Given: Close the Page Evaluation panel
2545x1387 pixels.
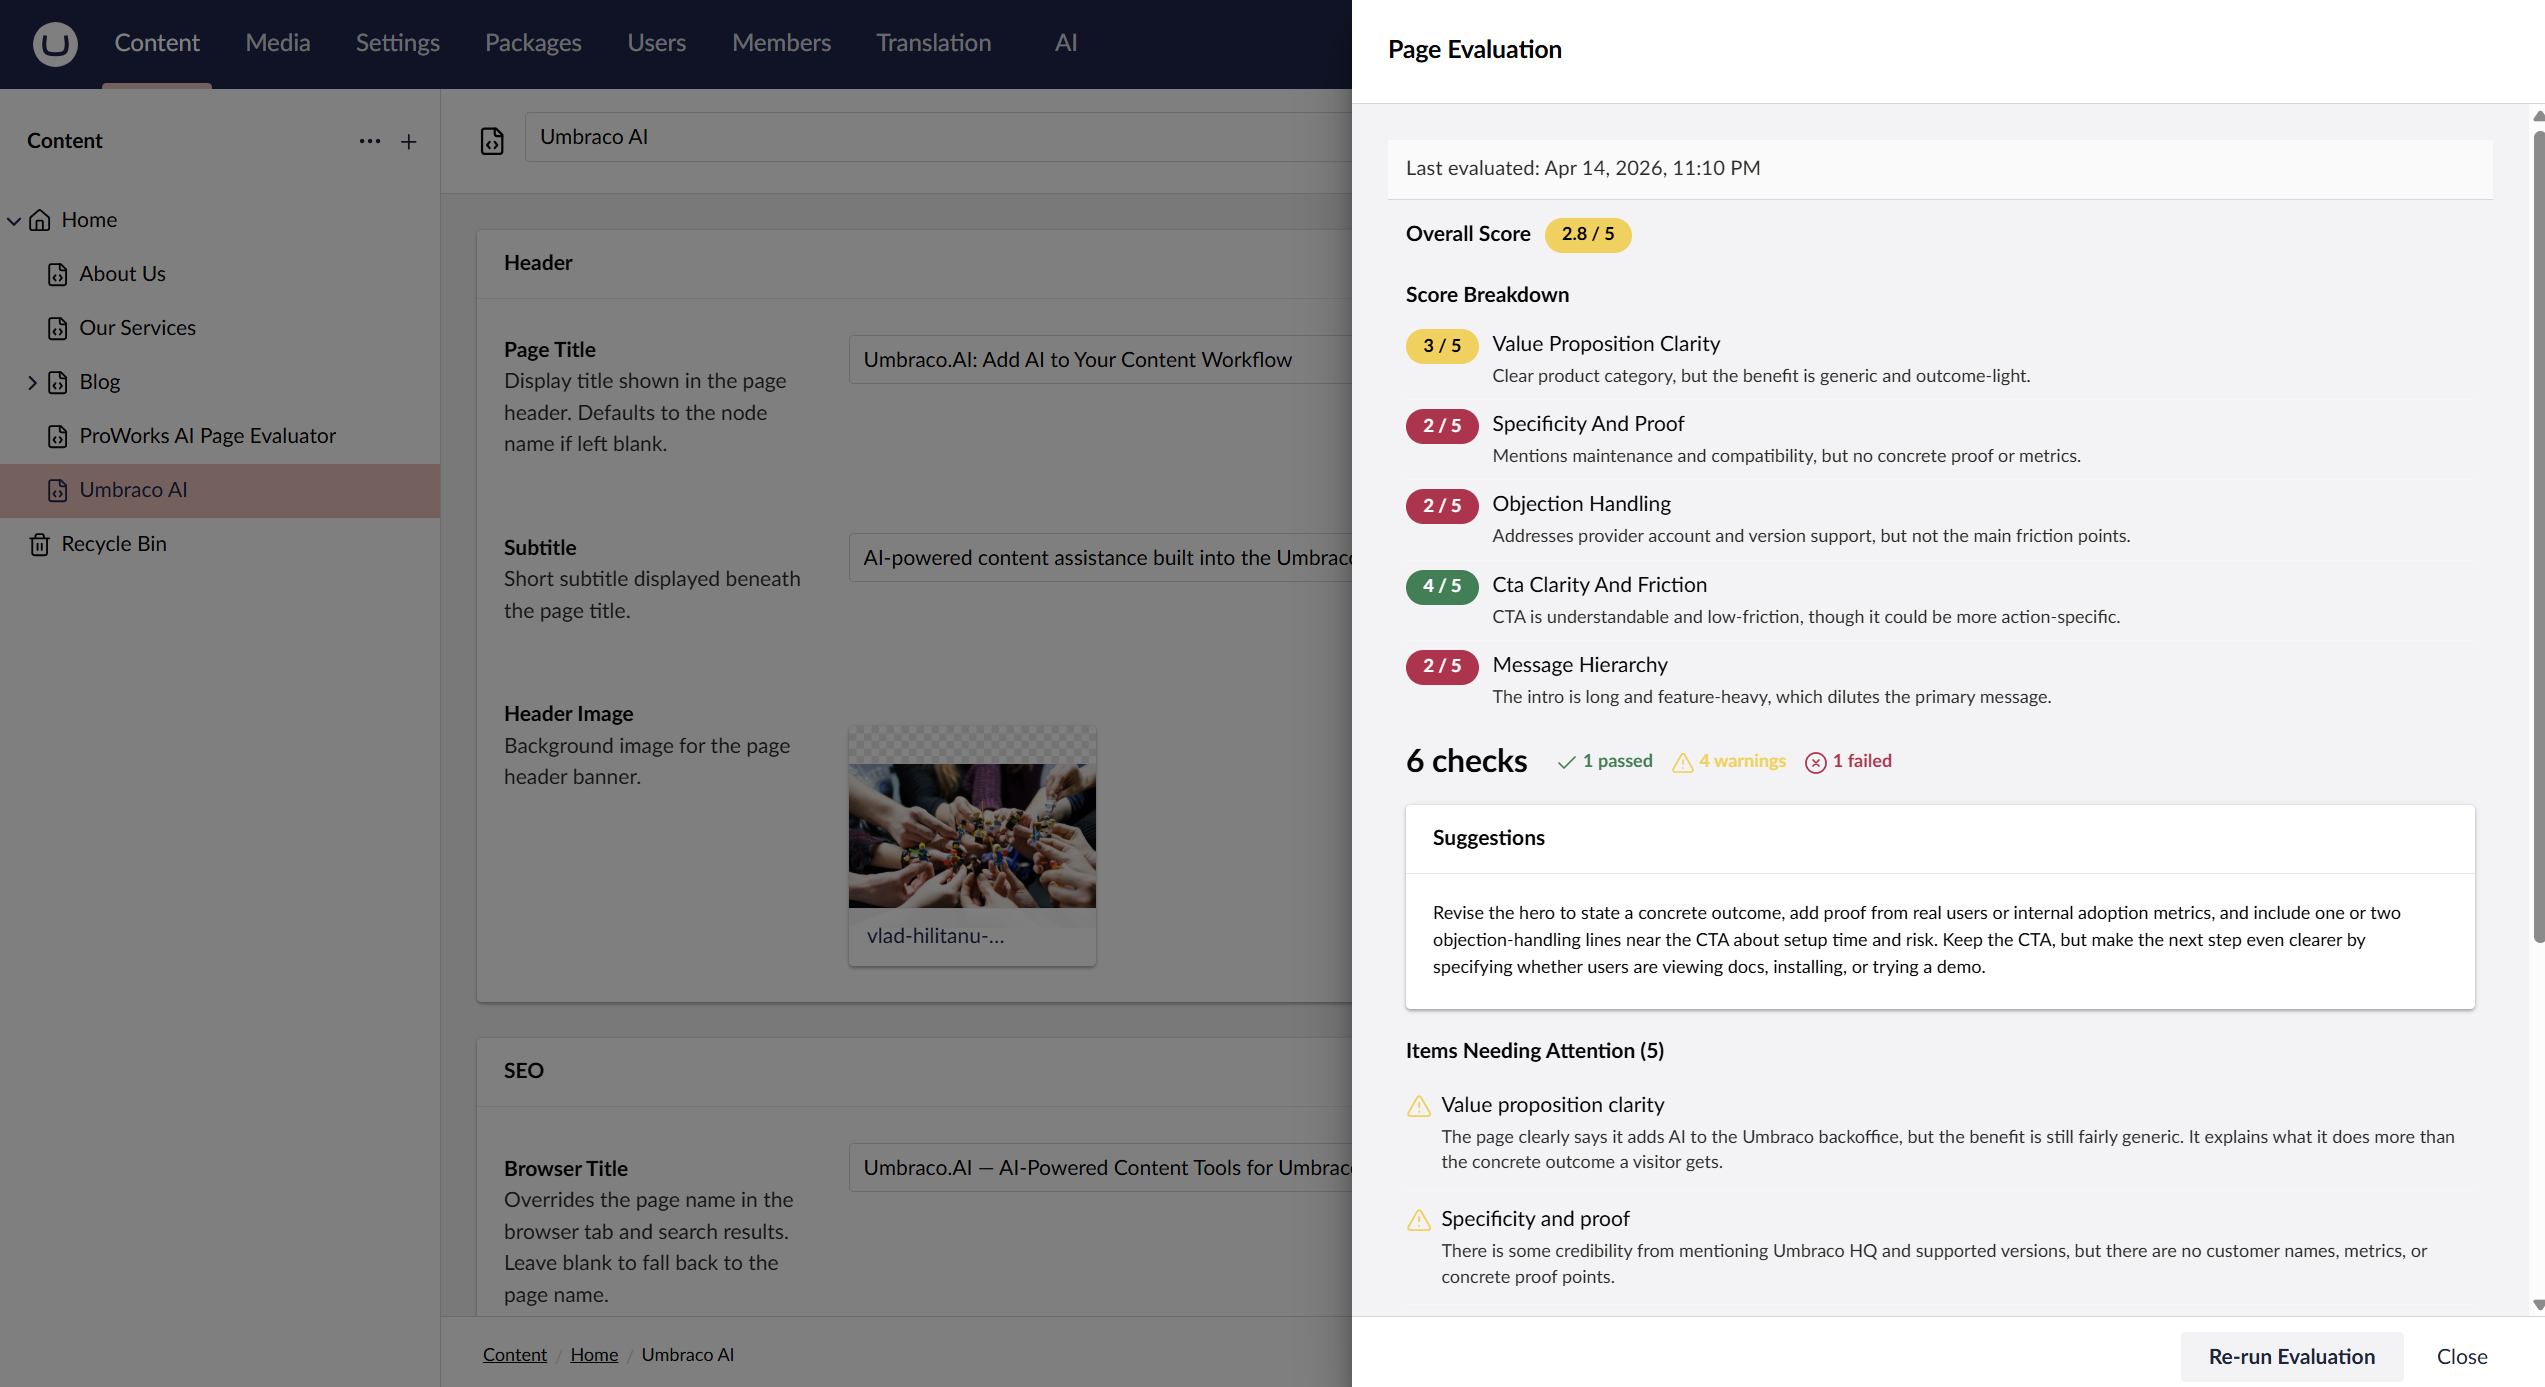Looking at the screenshot, I should [2462, 1356].
